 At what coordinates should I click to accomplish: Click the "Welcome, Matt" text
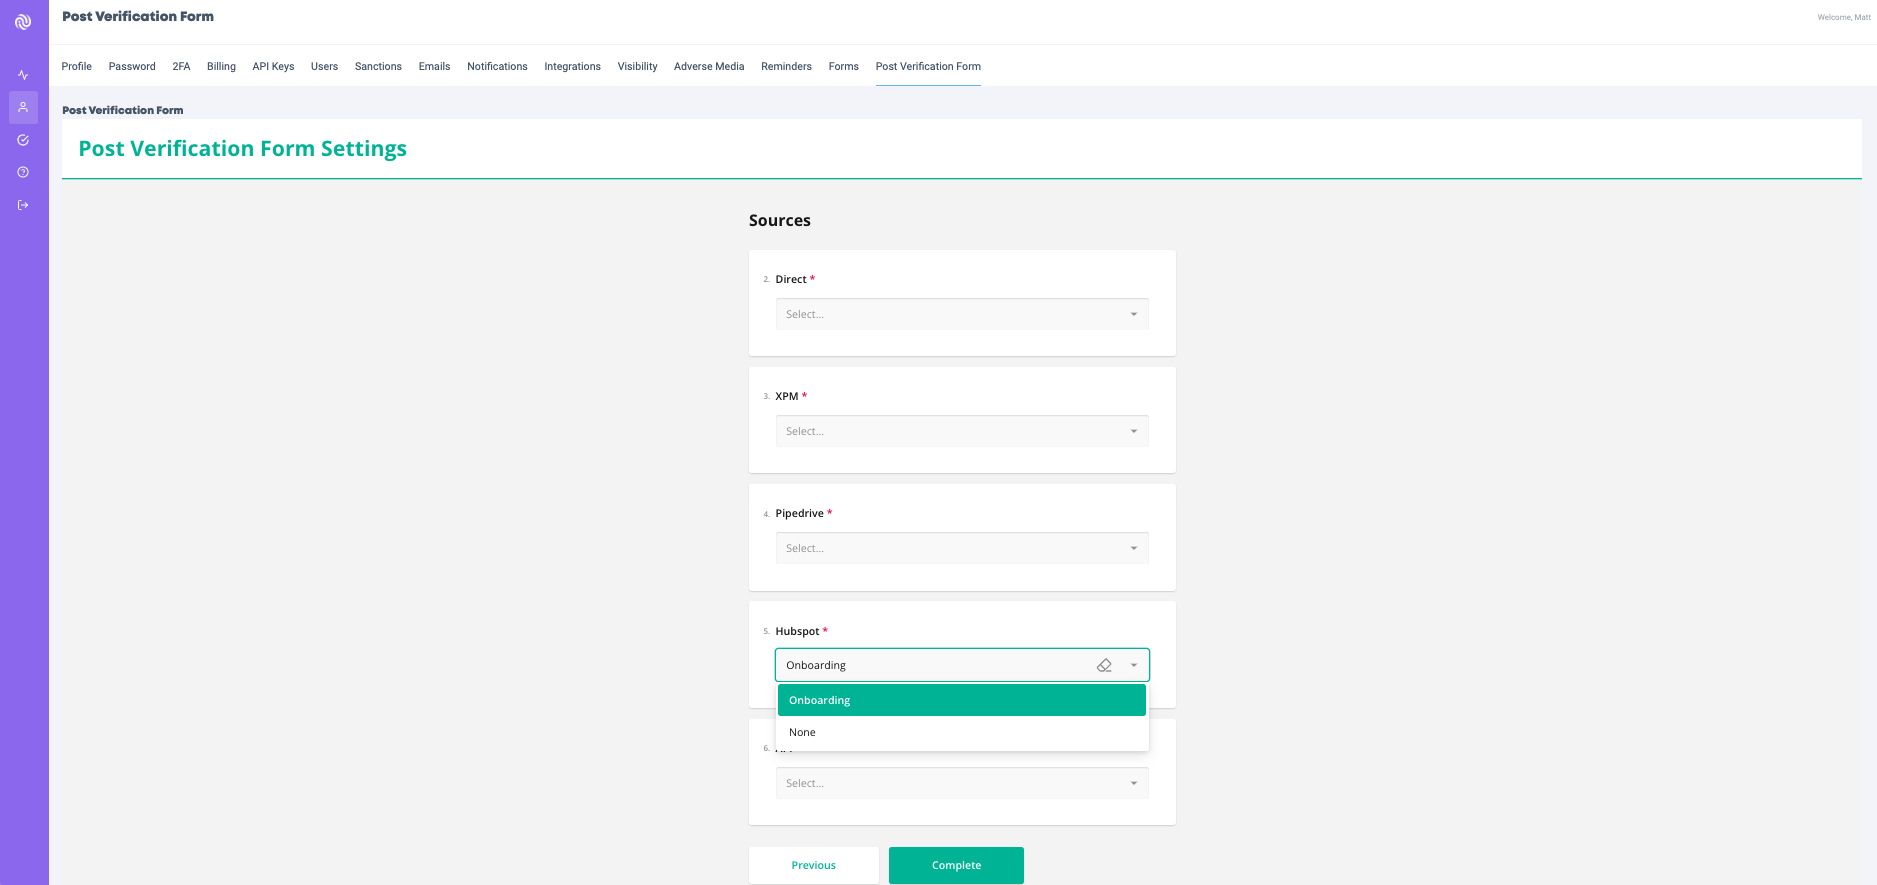(x=1844, y=17)
